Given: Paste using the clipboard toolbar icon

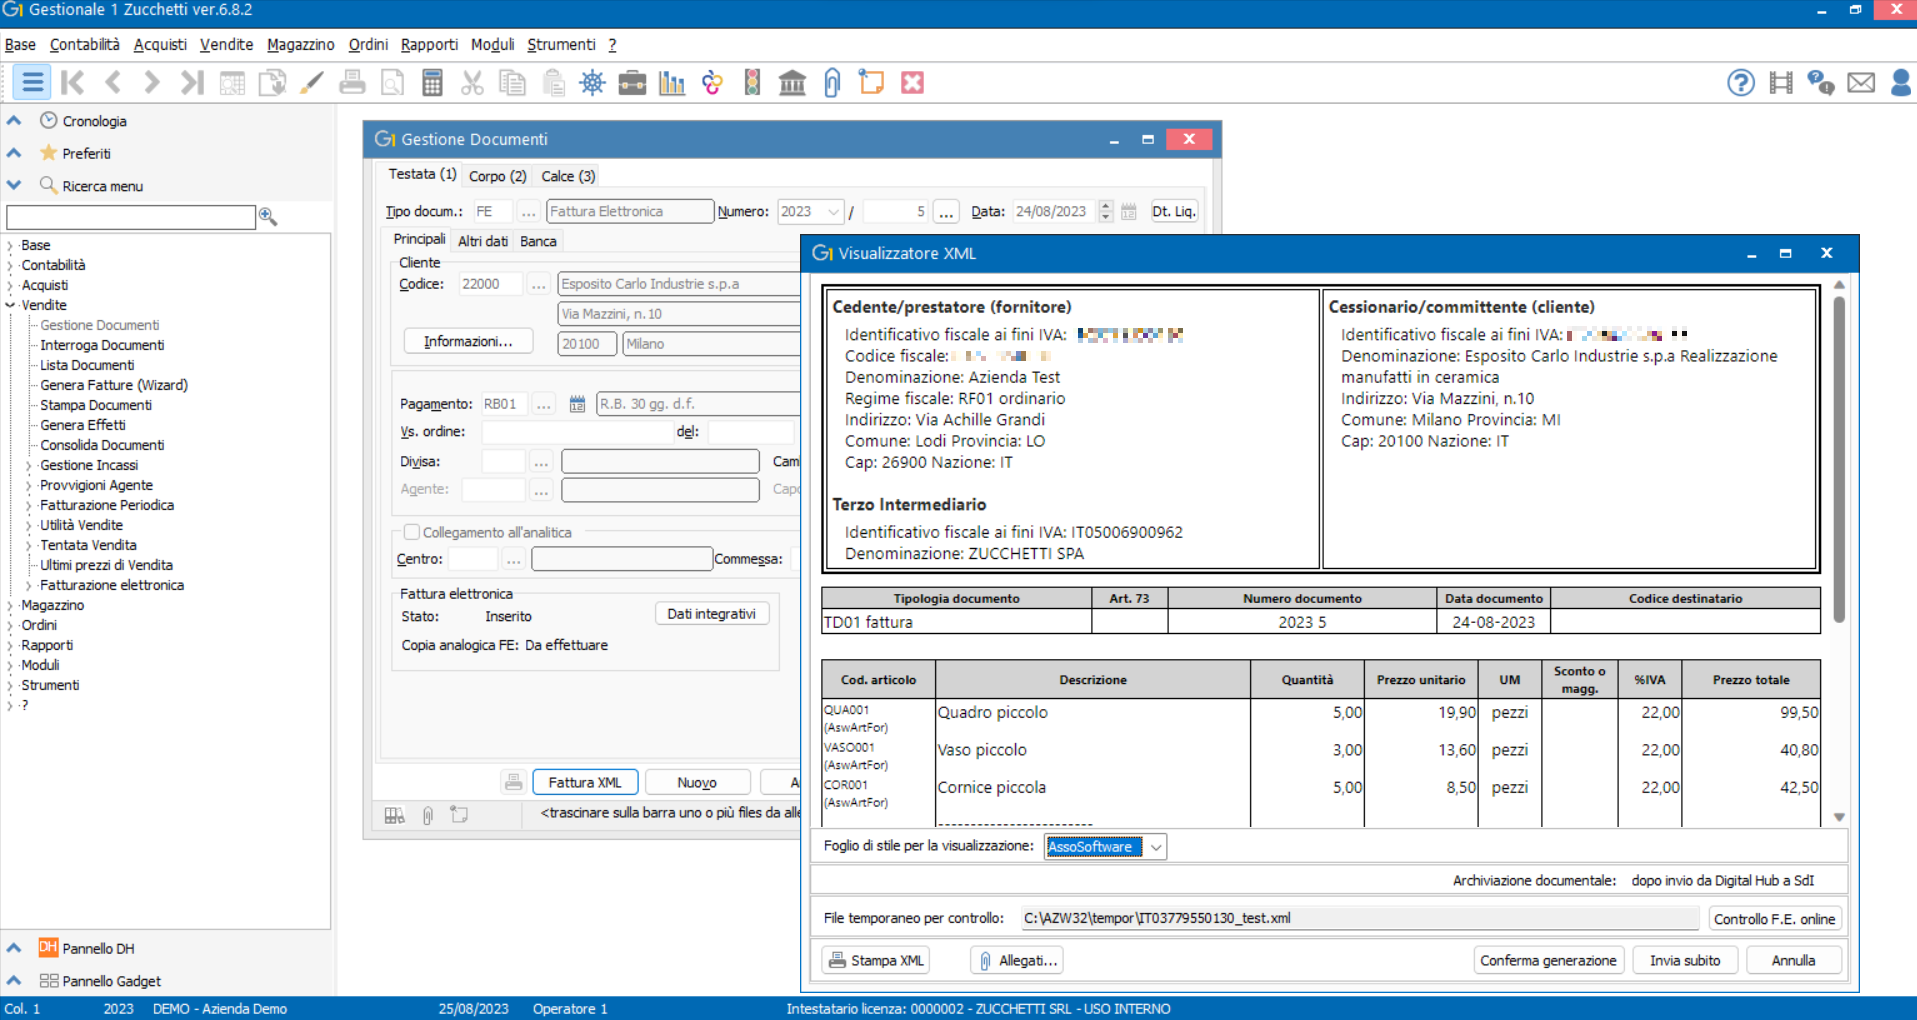Looking at the screenshot, I should click(x=552, y=82).
